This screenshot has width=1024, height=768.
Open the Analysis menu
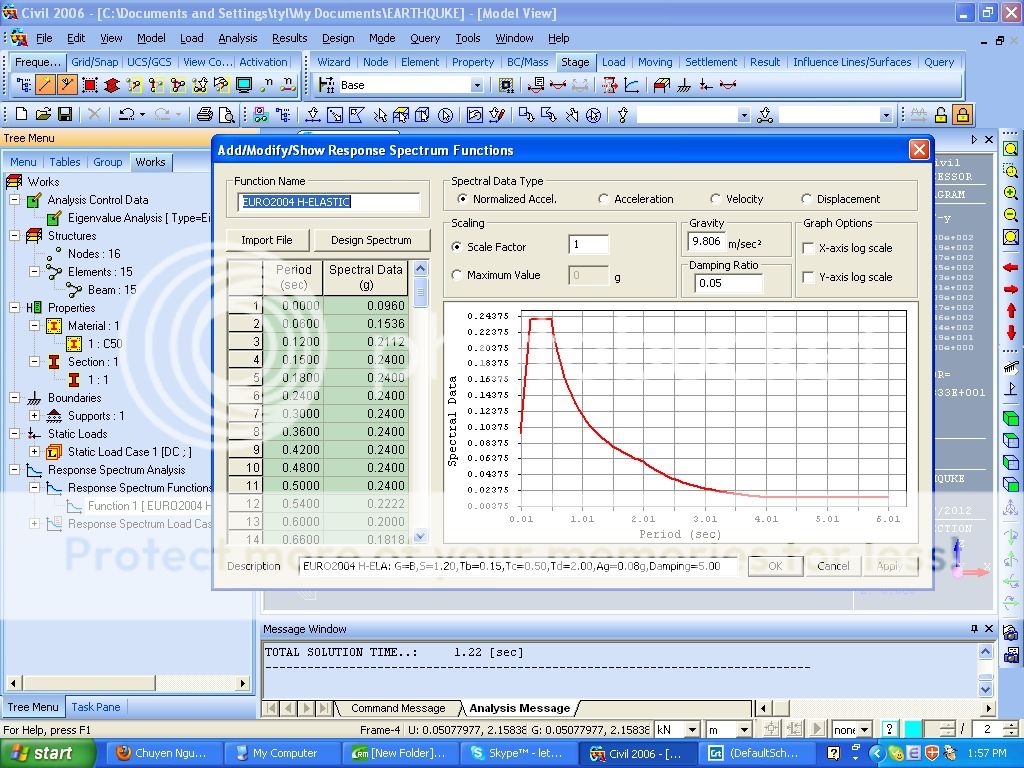tap(238, 39)
